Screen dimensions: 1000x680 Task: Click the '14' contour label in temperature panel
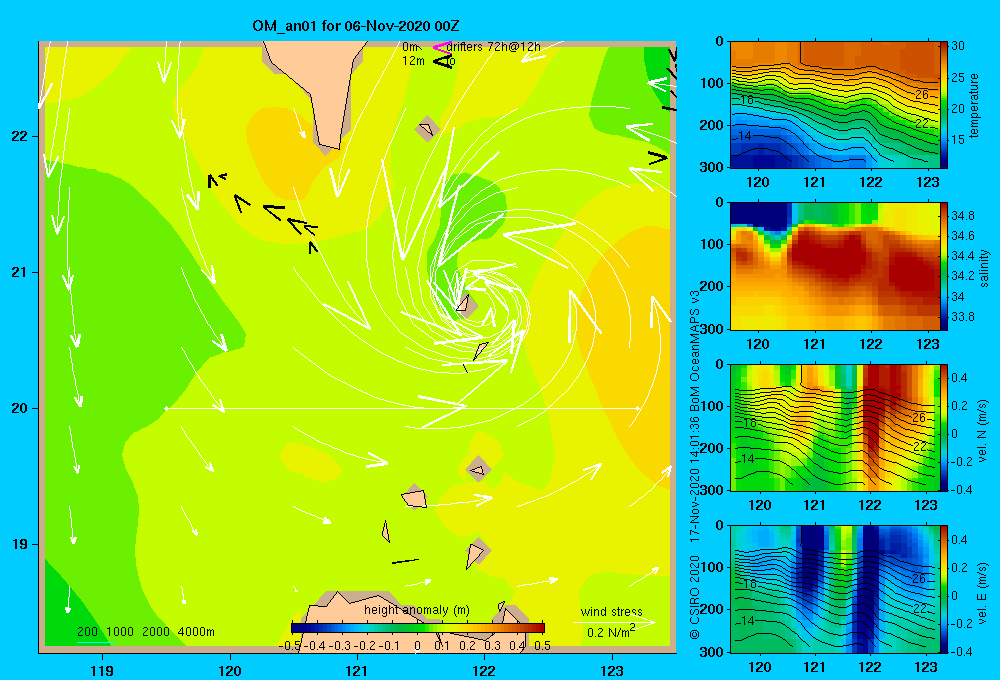click(744, 136)
